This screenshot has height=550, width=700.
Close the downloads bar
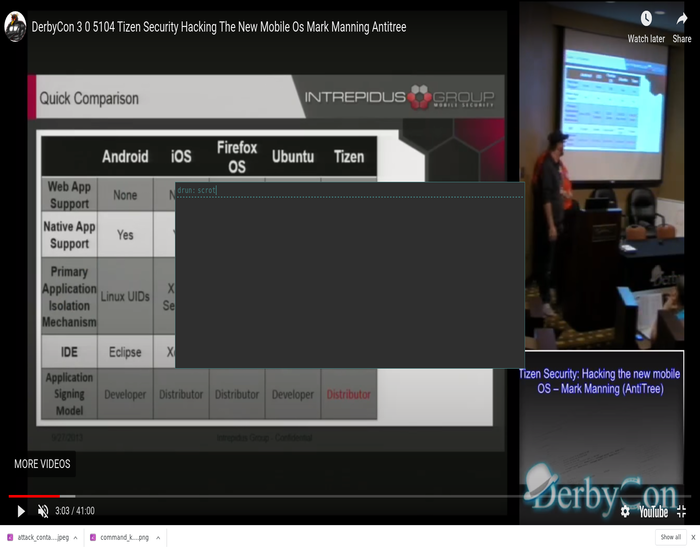pyautogui.click(x=693, y=537)
